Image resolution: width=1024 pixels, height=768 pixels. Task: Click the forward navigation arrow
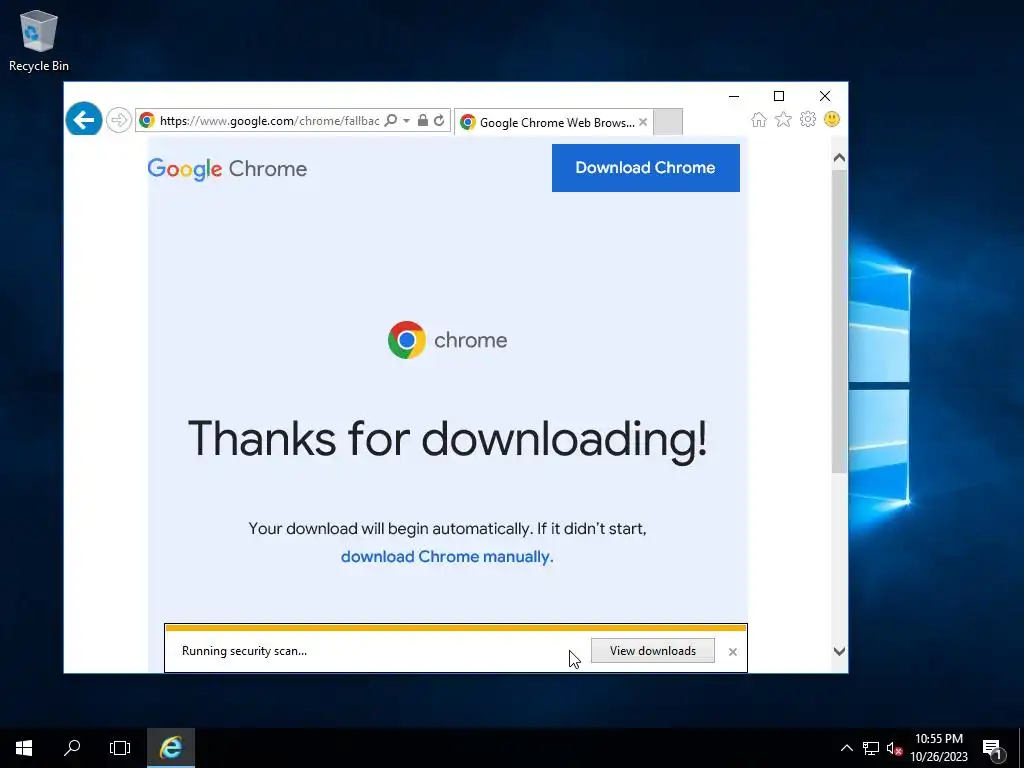[118, 120]
